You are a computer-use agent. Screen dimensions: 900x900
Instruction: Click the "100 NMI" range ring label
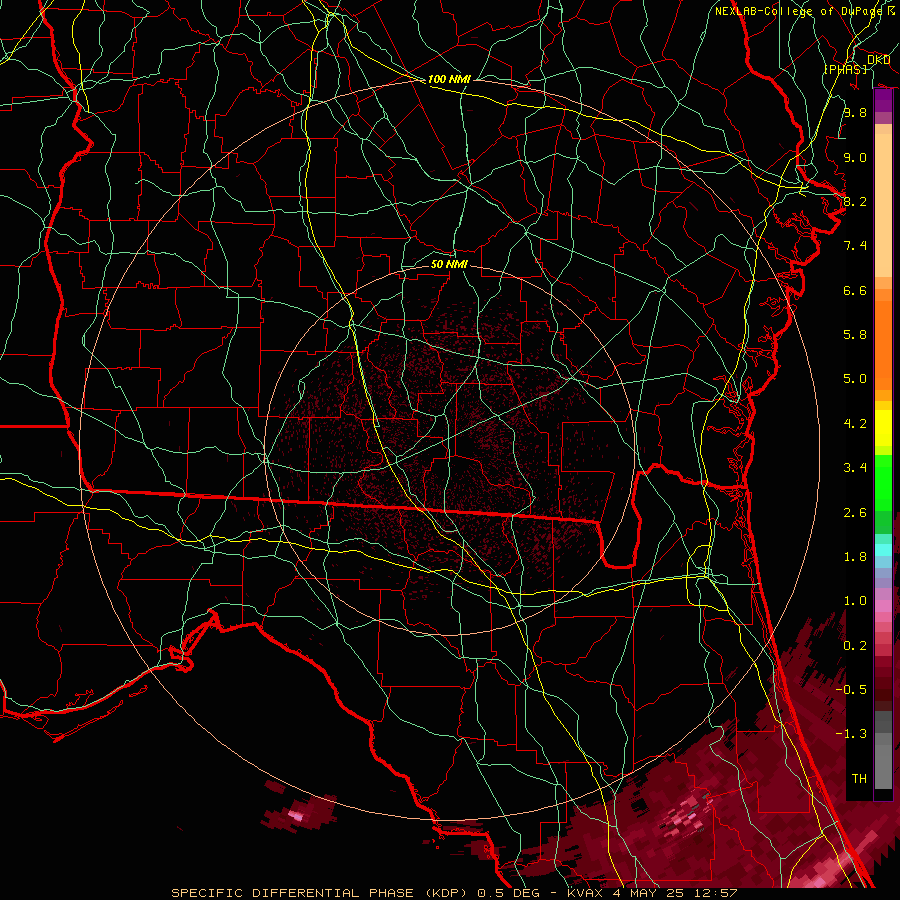pos(449,79)
